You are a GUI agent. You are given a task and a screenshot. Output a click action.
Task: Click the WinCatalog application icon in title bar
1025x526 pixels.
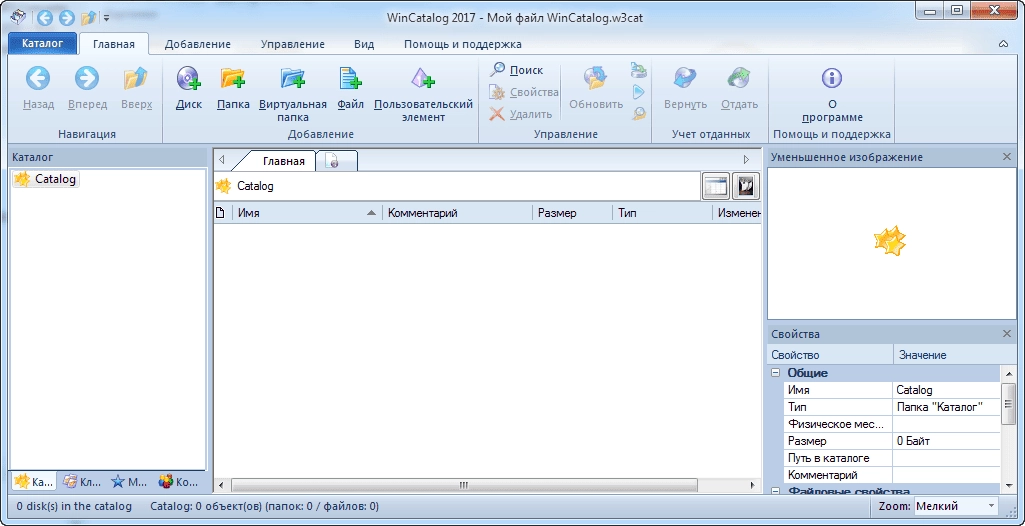(20, 17)
